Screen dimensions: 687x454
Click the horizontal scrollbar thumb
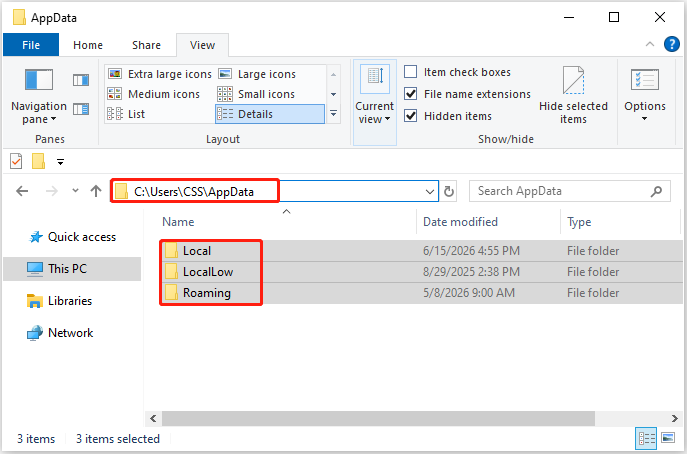(378, 418)
